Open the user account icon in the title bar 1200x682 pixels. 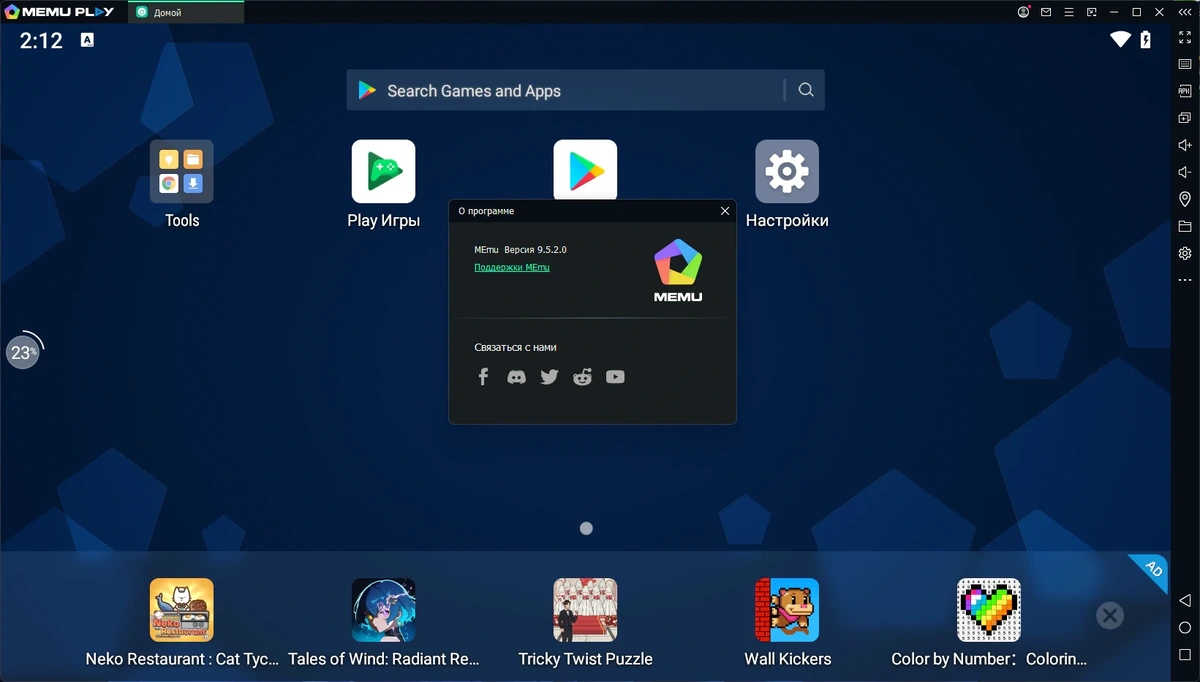[1023, 12]
